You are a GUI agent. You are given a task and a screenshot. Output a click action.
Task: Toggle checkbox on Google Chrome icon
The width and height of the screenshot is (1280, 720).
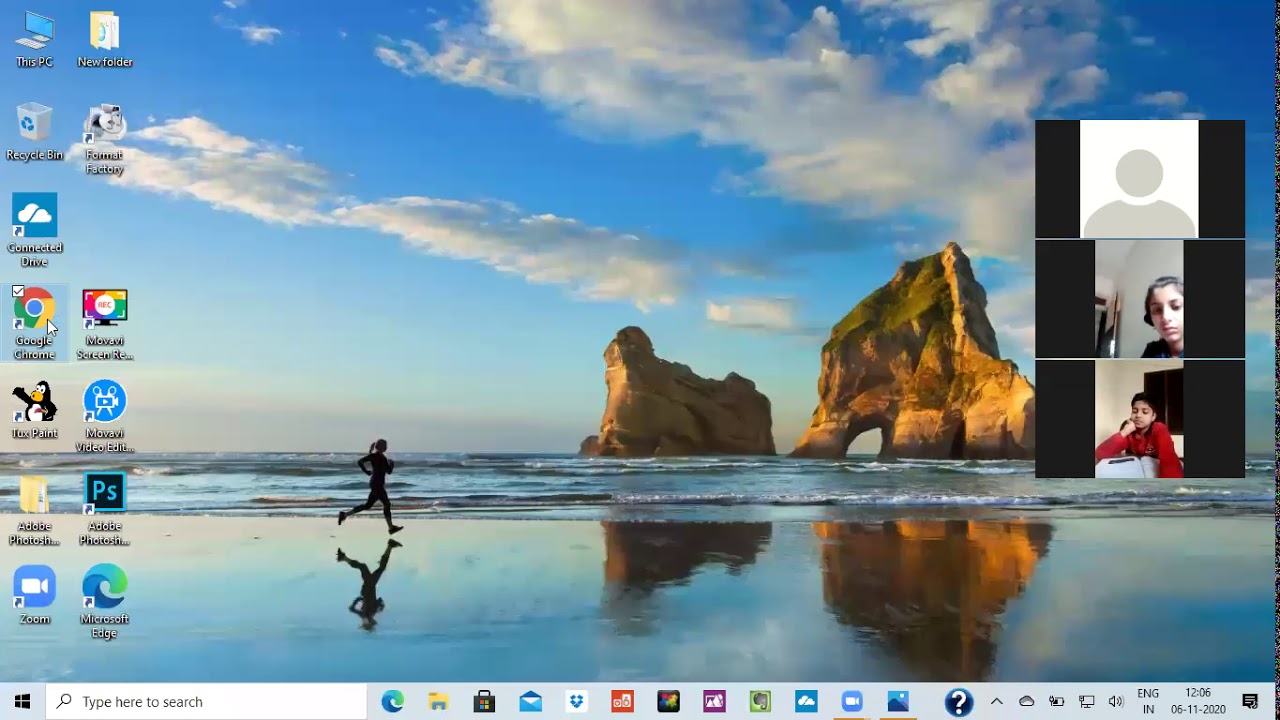coord(18,292)
